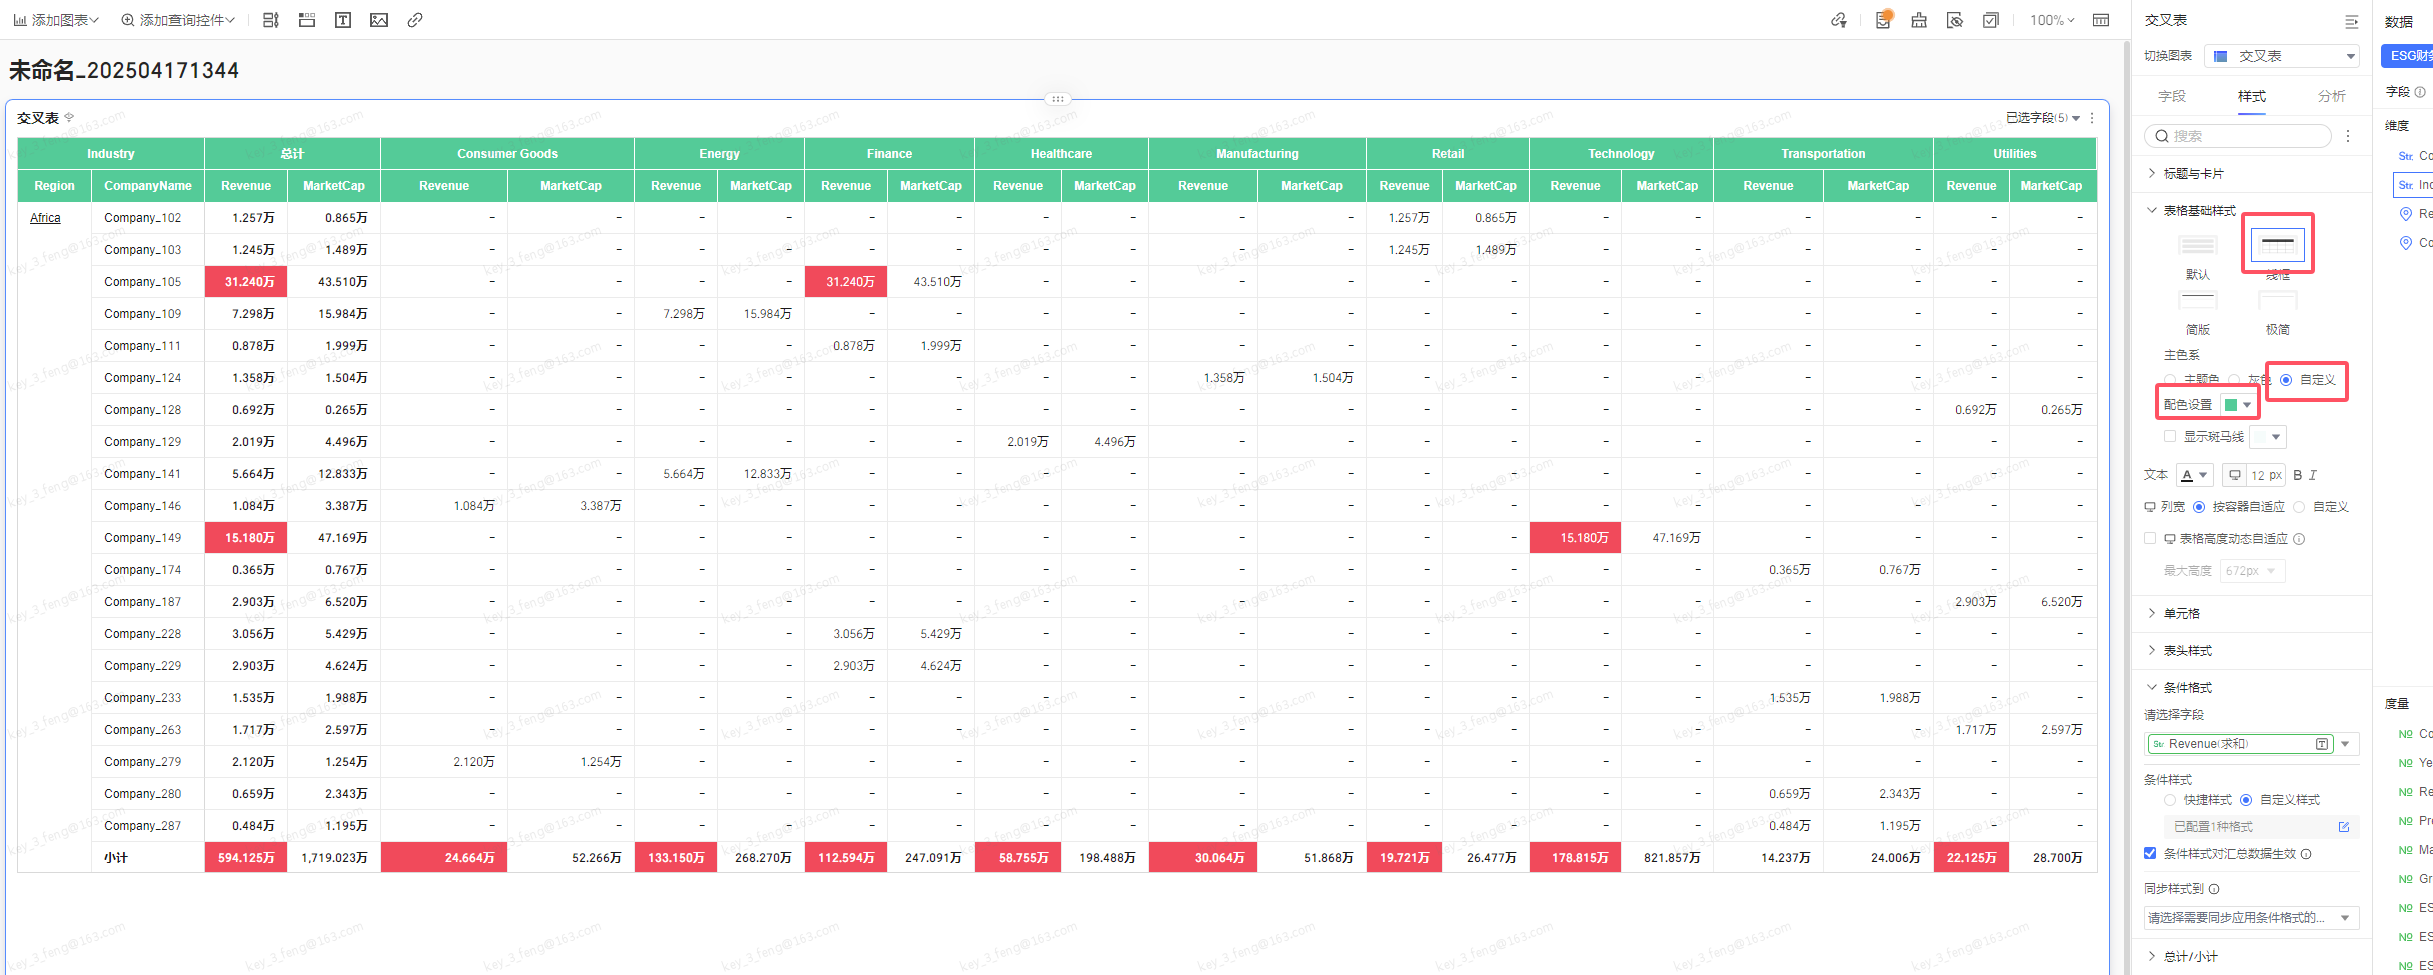Click the bold B text icon

[2297, 475]
